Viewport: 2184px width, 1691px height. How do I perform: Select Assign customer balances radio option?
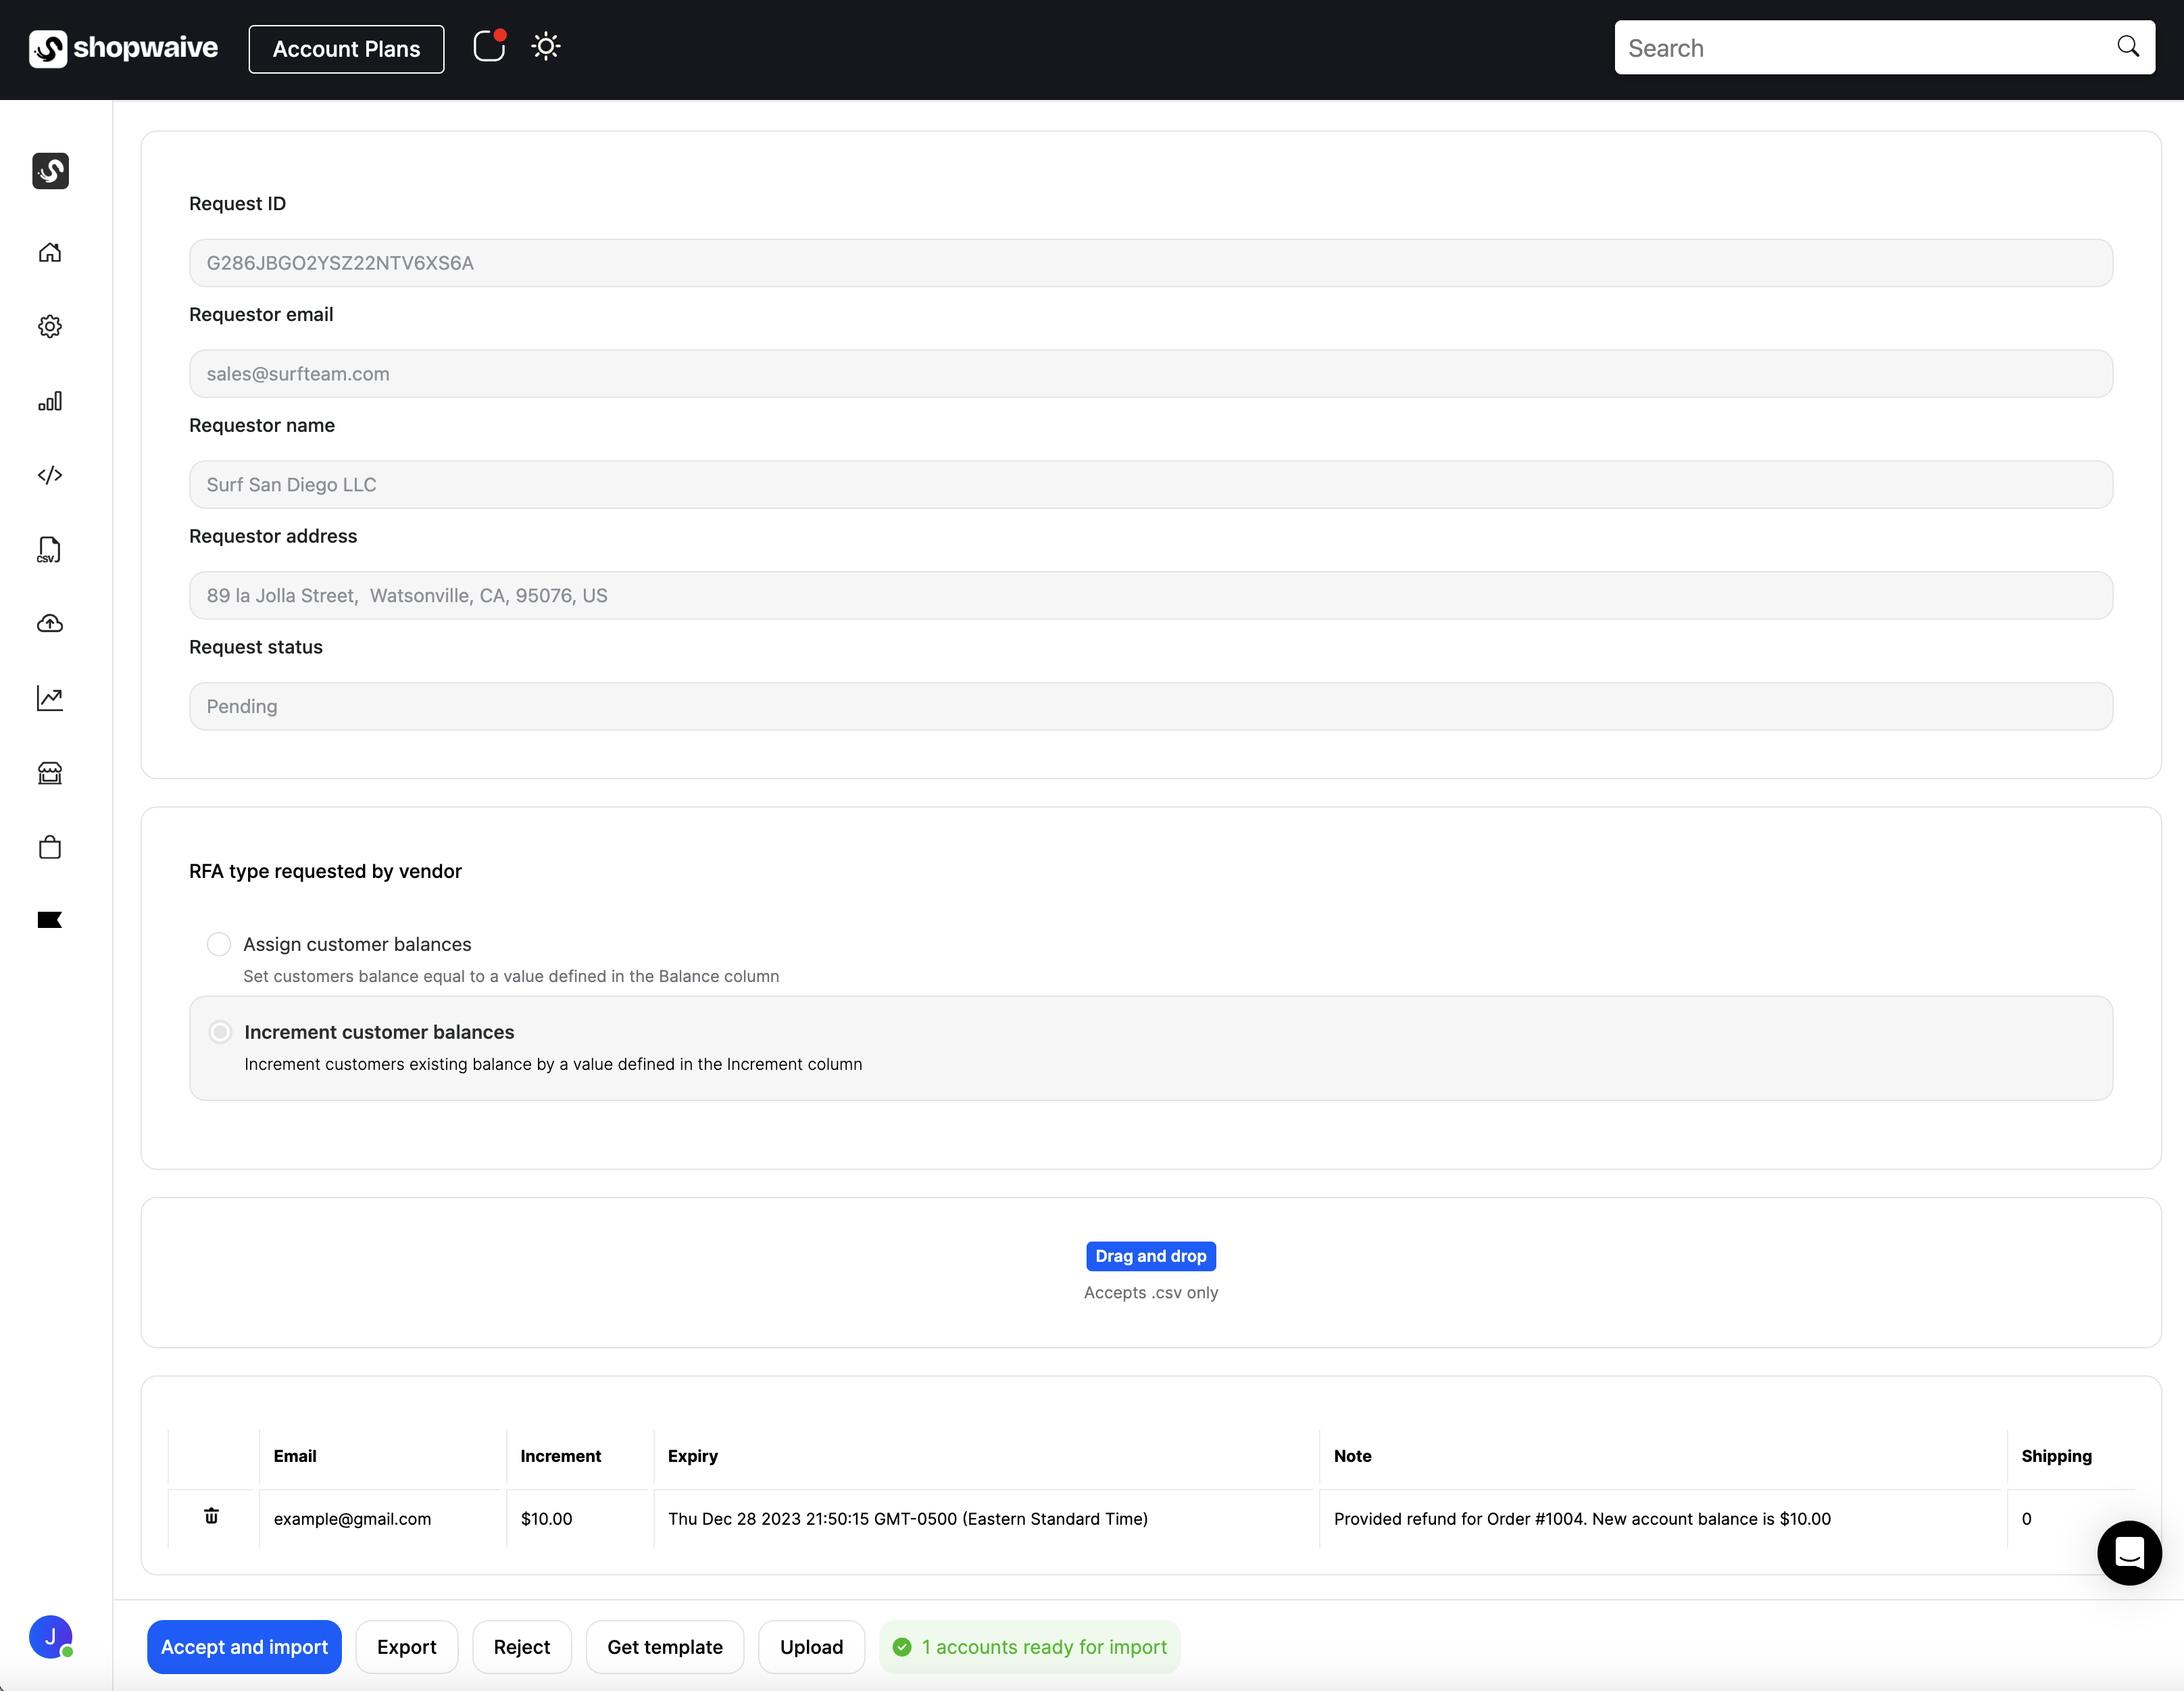point(219,944)
